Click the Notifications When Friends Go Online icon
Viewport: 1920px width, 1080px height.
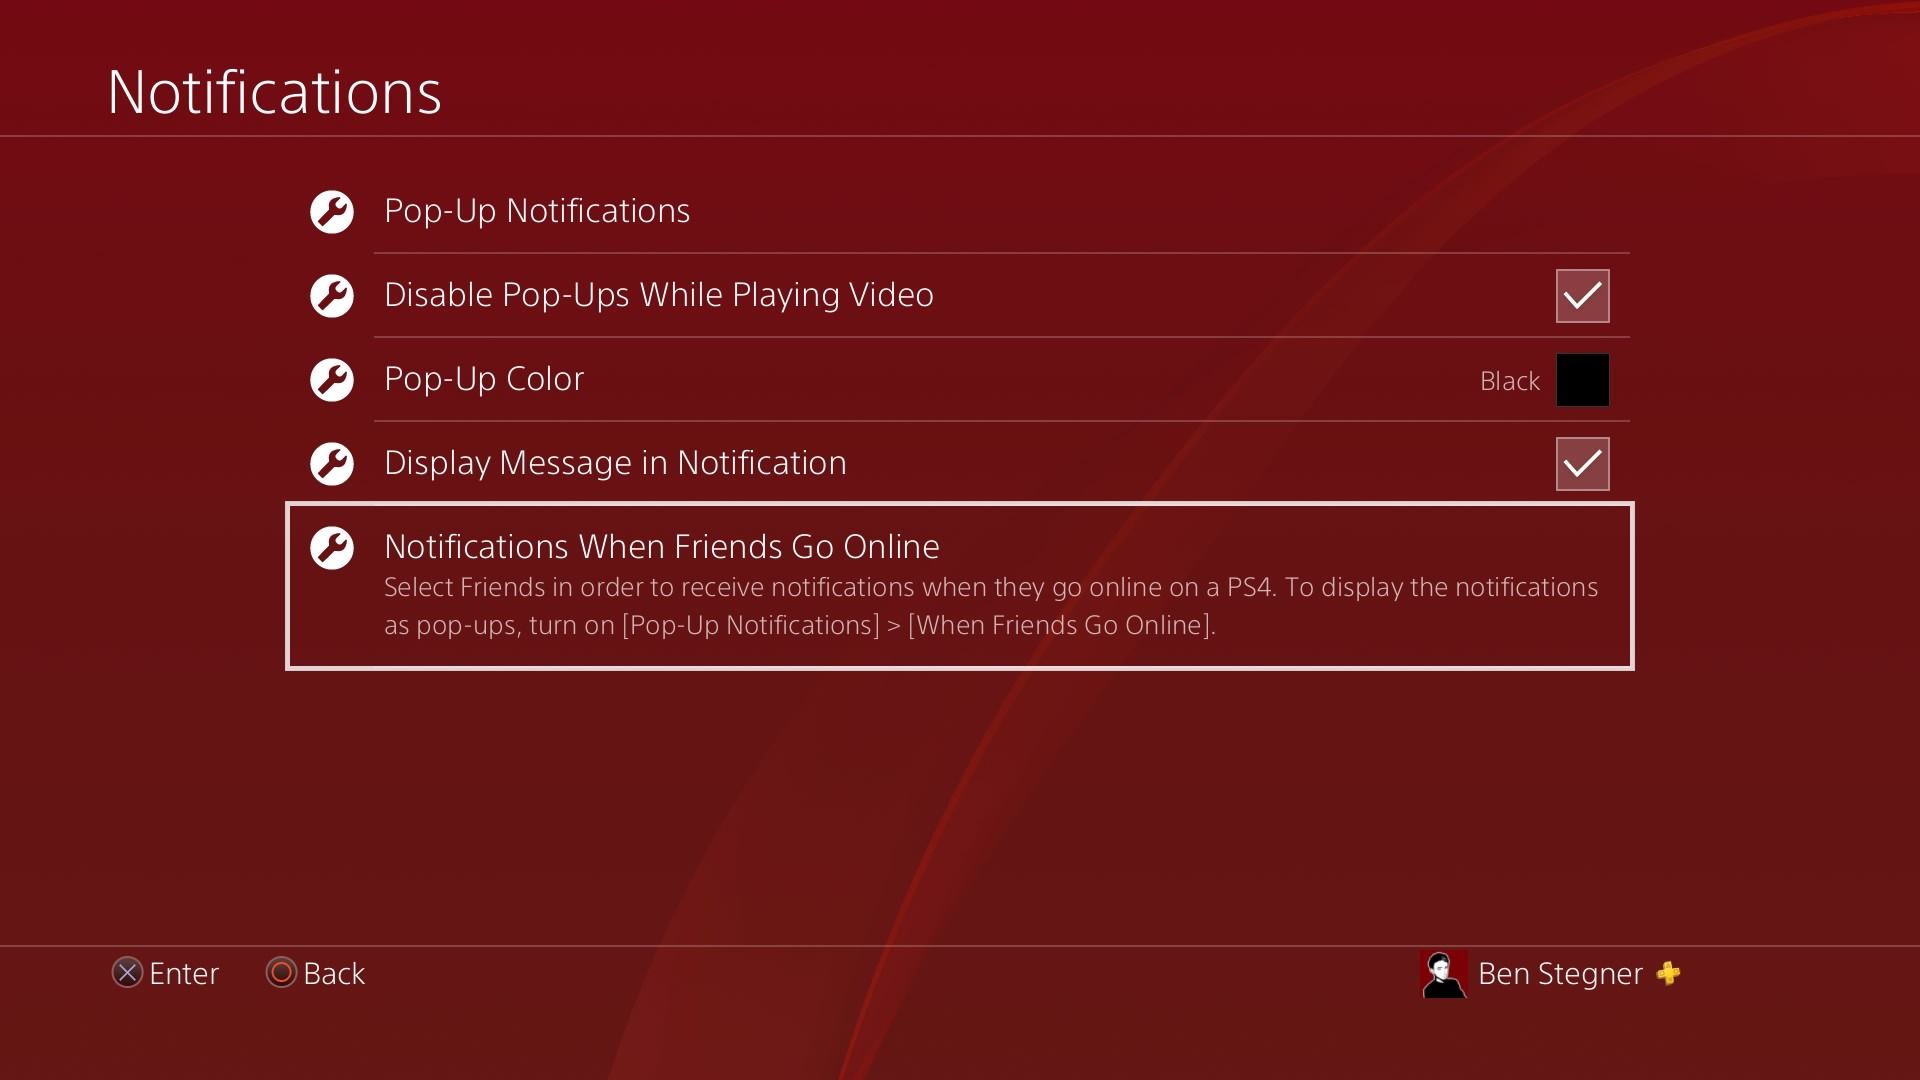331,546
